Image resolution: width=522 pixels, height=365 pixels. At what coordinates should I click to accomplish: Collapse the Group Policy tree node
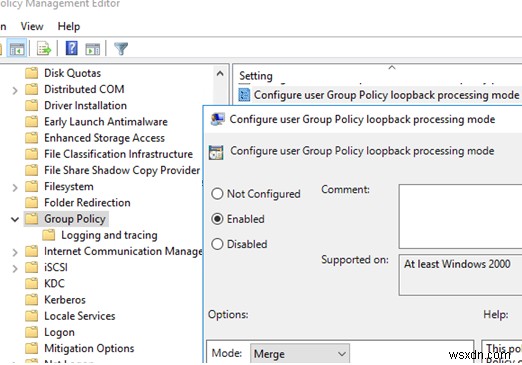tap(15, 219)
